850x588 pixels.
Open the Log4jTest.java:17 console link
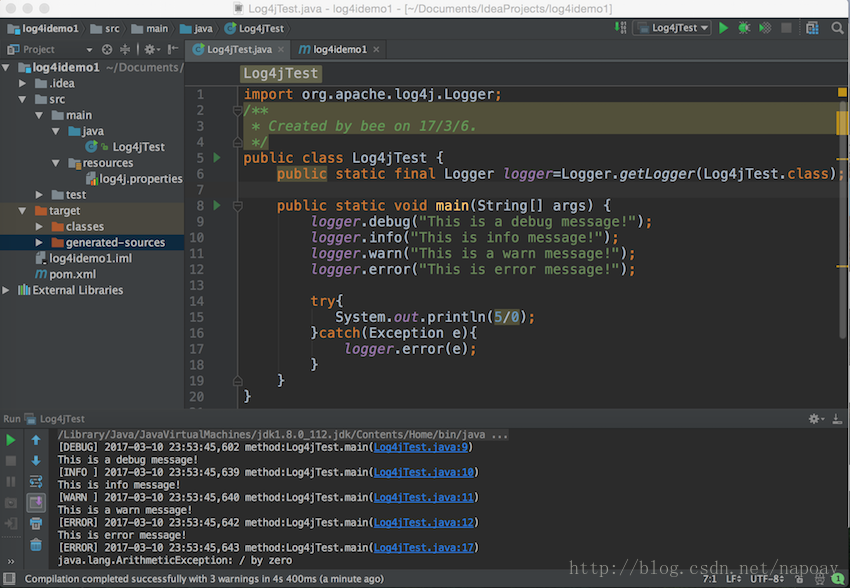(x=423, y=547)
